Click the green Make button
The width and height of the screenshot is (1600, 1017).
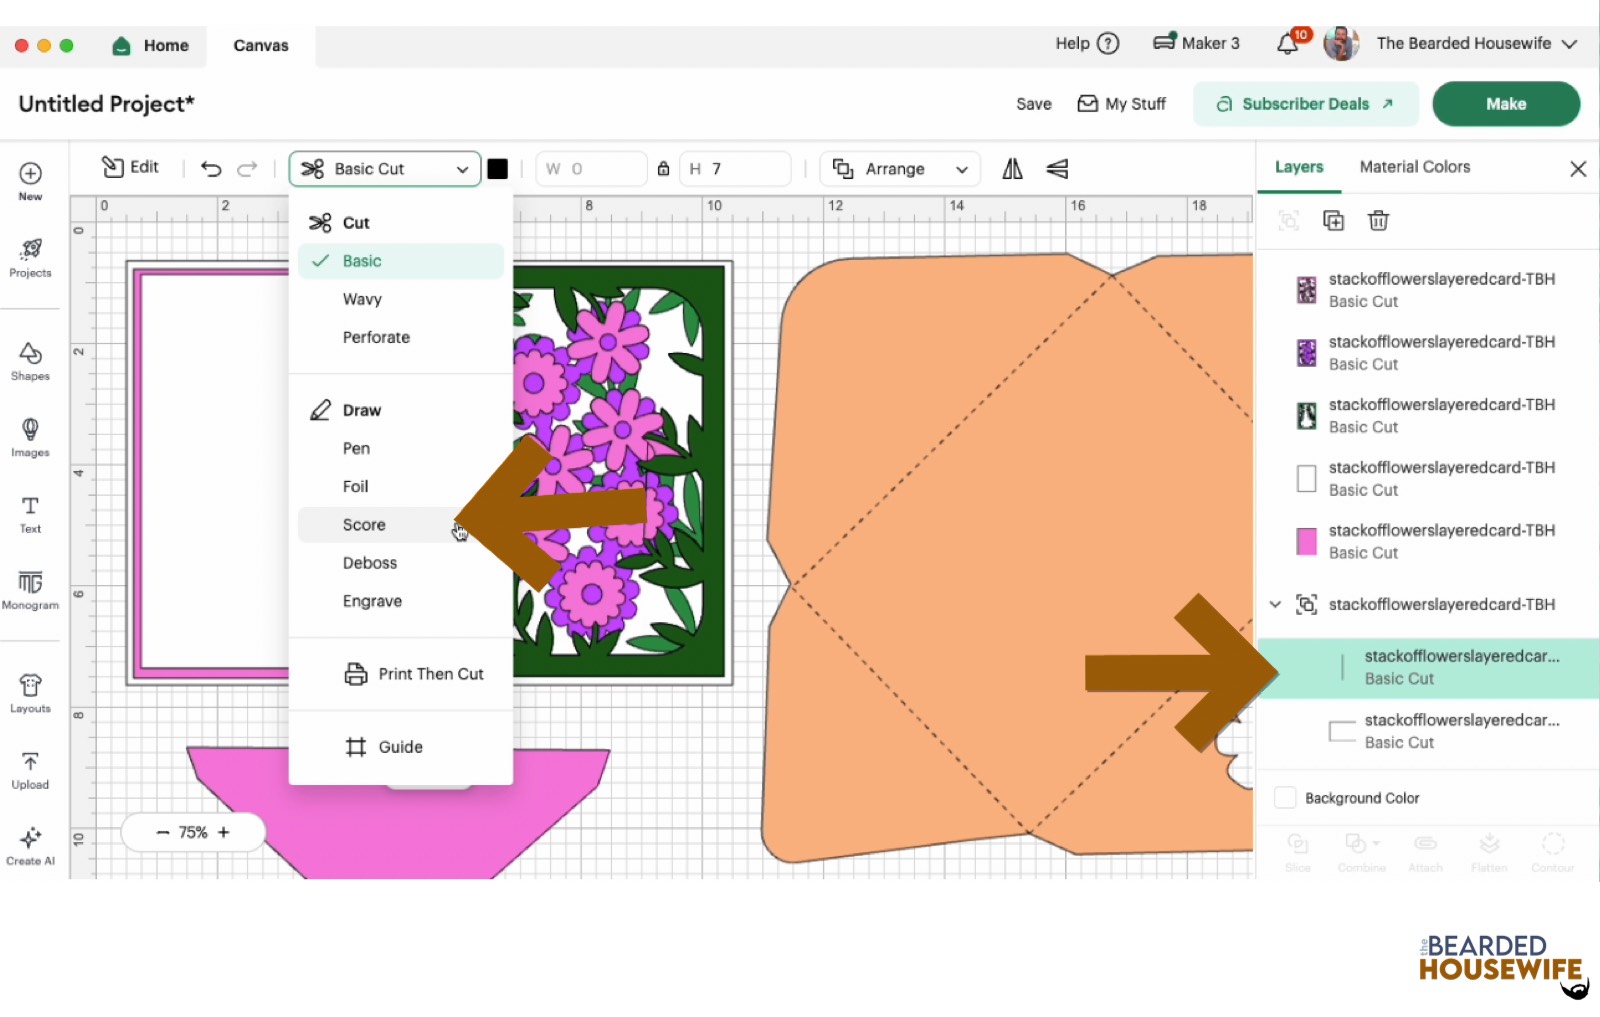(x=1505, y=104)
